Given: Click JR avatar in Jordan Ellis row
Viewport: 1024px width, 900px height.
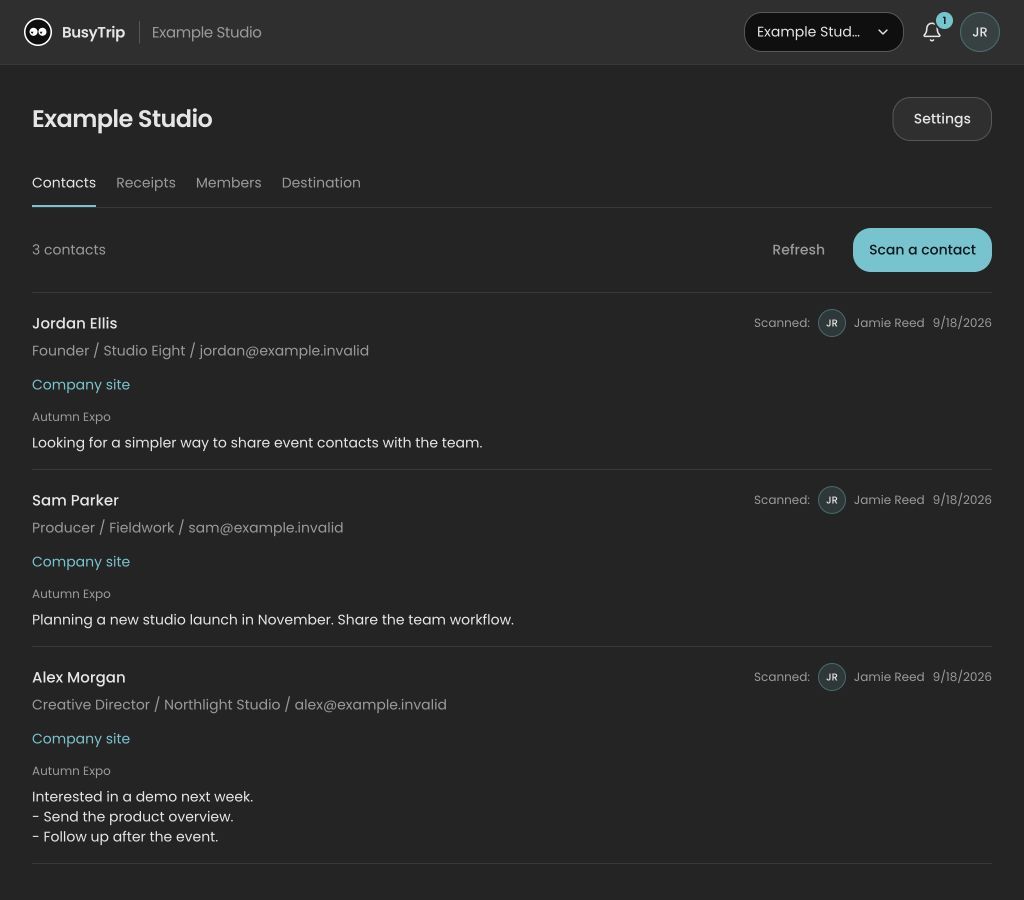Looking at the screenshot, I should click(831, 323).
